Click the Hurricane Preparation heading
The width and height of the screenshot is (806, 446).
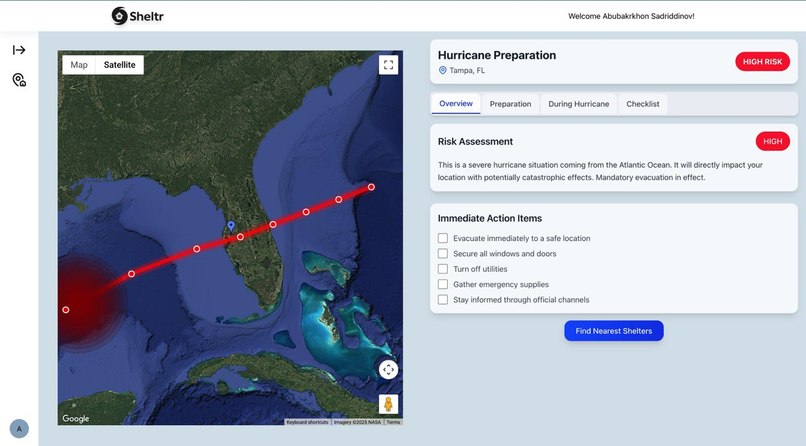click(x=497, y=55)
